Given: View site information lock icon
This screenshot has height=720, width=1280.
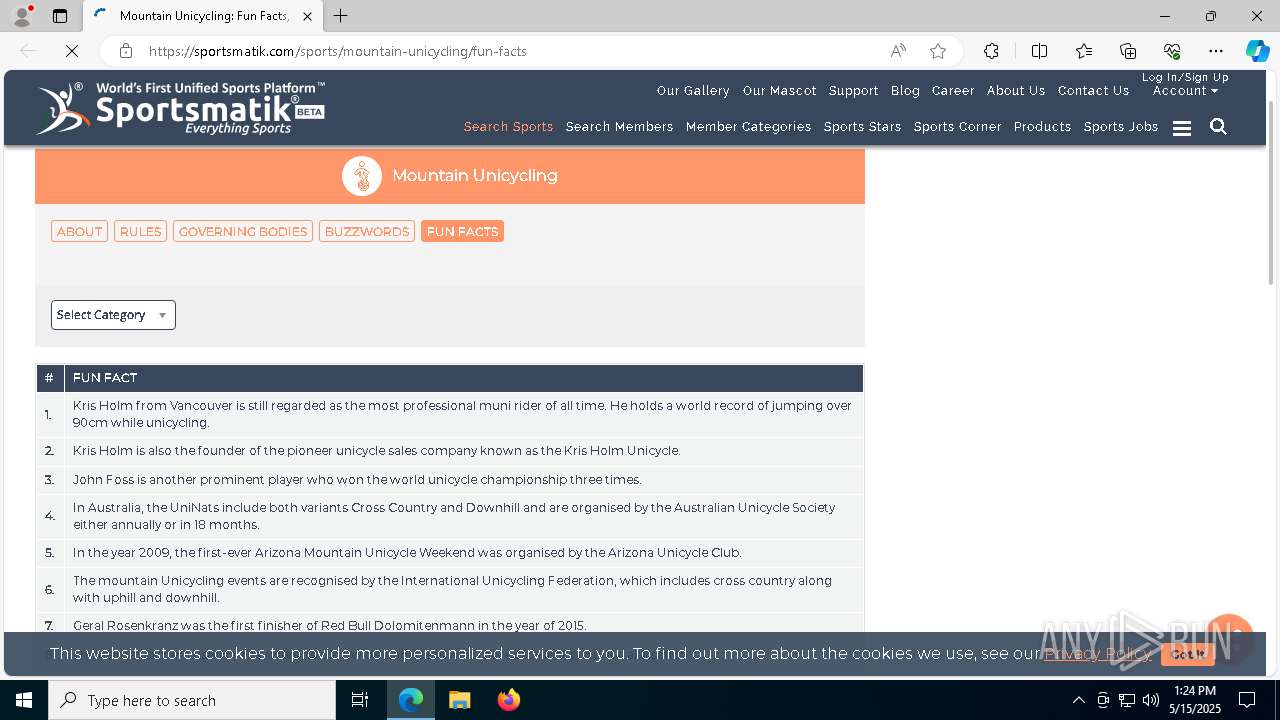Looking at the screenshot, I should [125, 51].
